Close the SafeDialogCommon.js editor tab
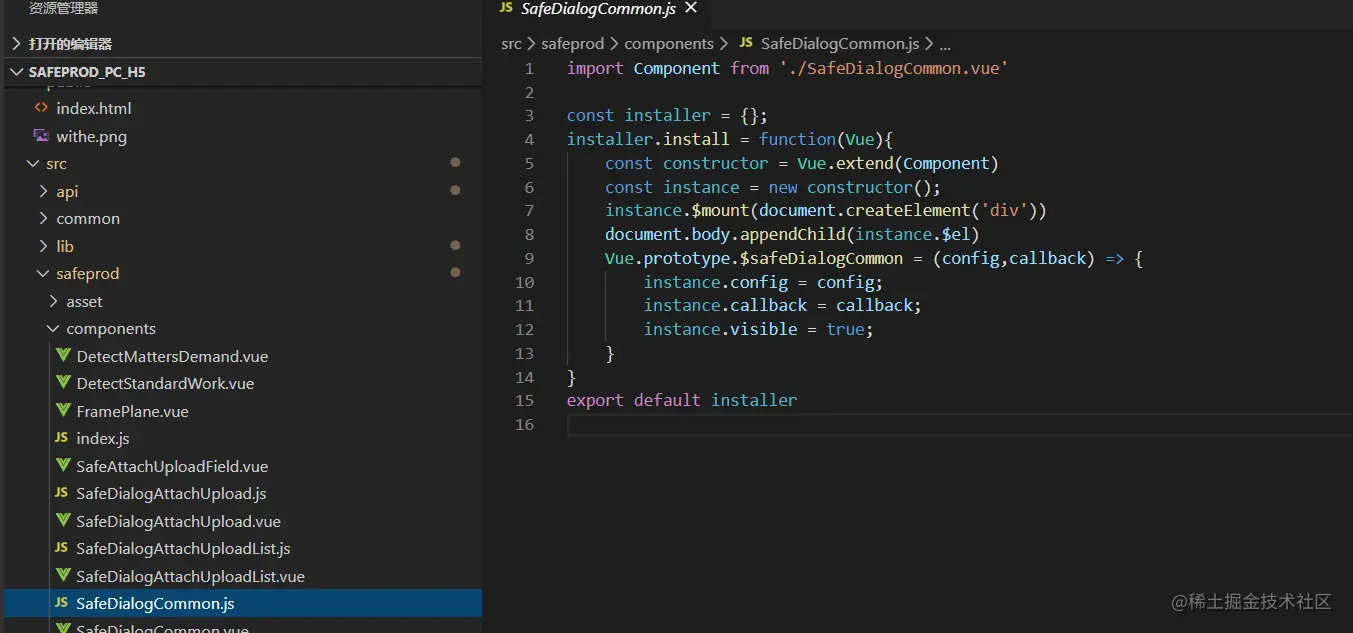1353x633 pixels. (x=690, y=9)
